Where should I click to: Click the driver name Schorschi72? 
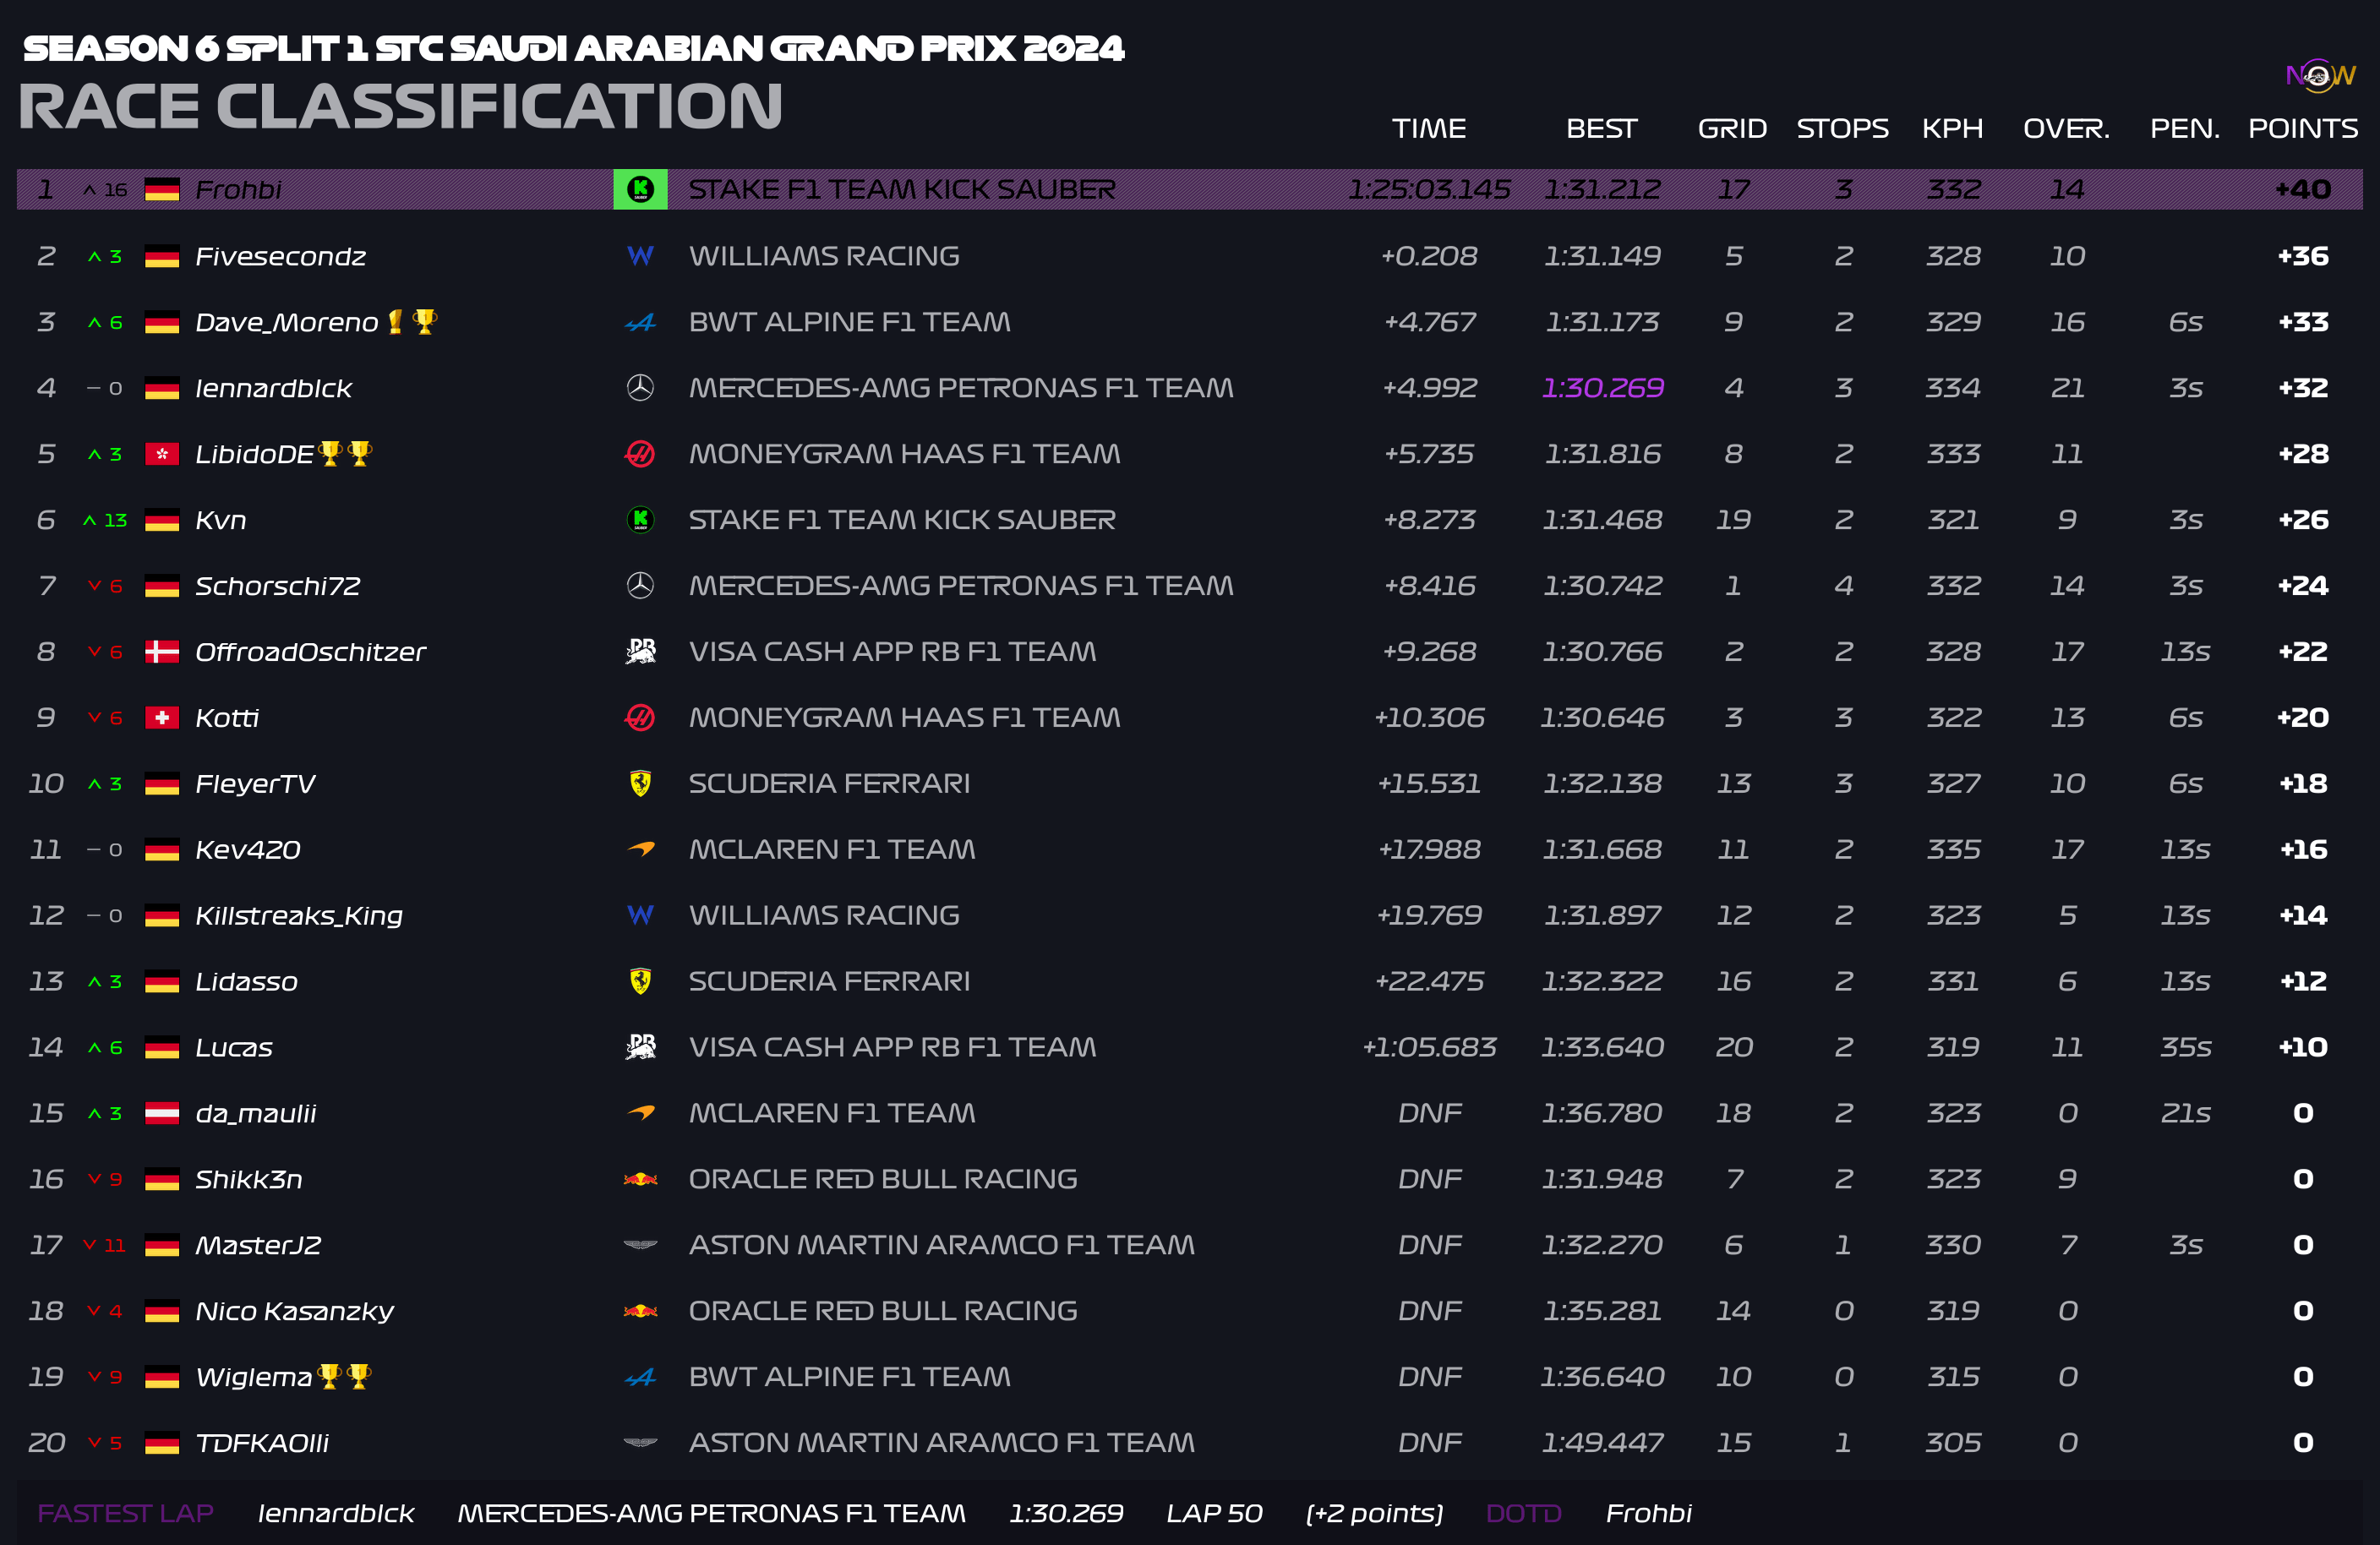[x=277, y=586]
